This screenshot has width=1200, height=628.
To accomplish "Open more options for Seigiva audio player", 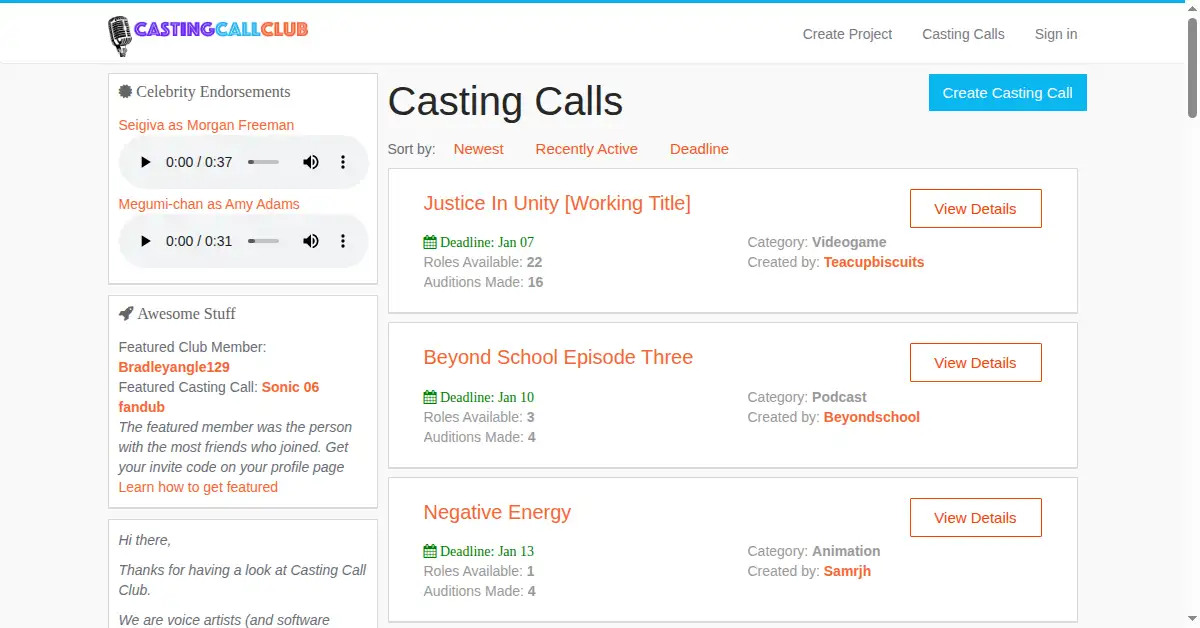I will point(343,162).
